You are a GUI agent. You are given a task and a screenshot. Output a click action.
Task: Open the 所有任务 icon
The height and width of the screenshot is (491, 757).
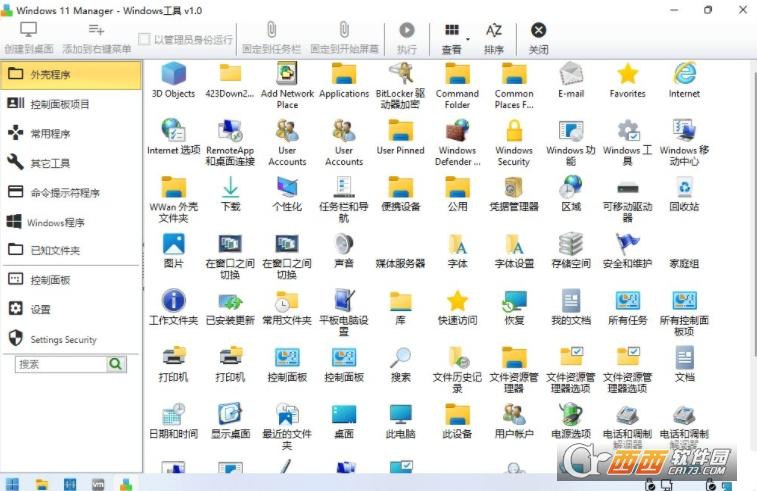pyautogui.click(x=628, y=307)
